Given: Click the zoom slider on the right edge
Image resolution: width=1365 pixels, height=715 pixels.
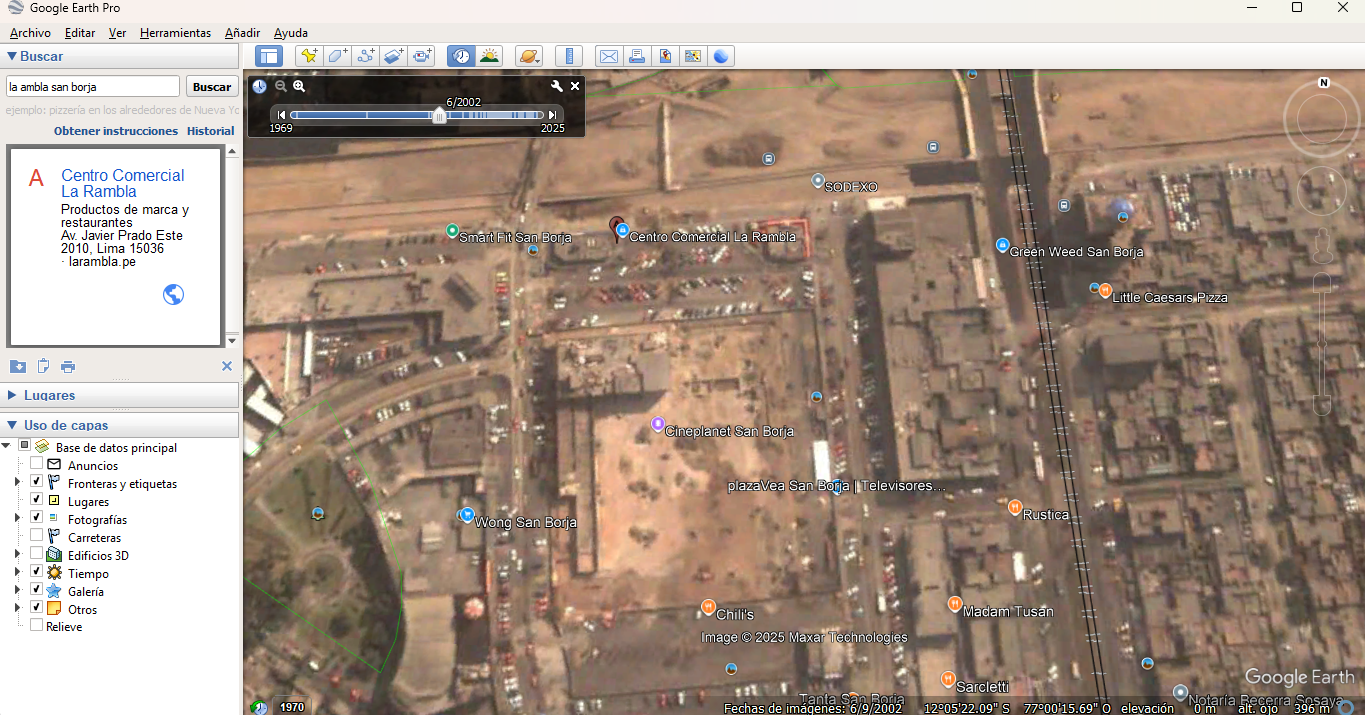Looking at the screenshot, I should (1322, 345).
